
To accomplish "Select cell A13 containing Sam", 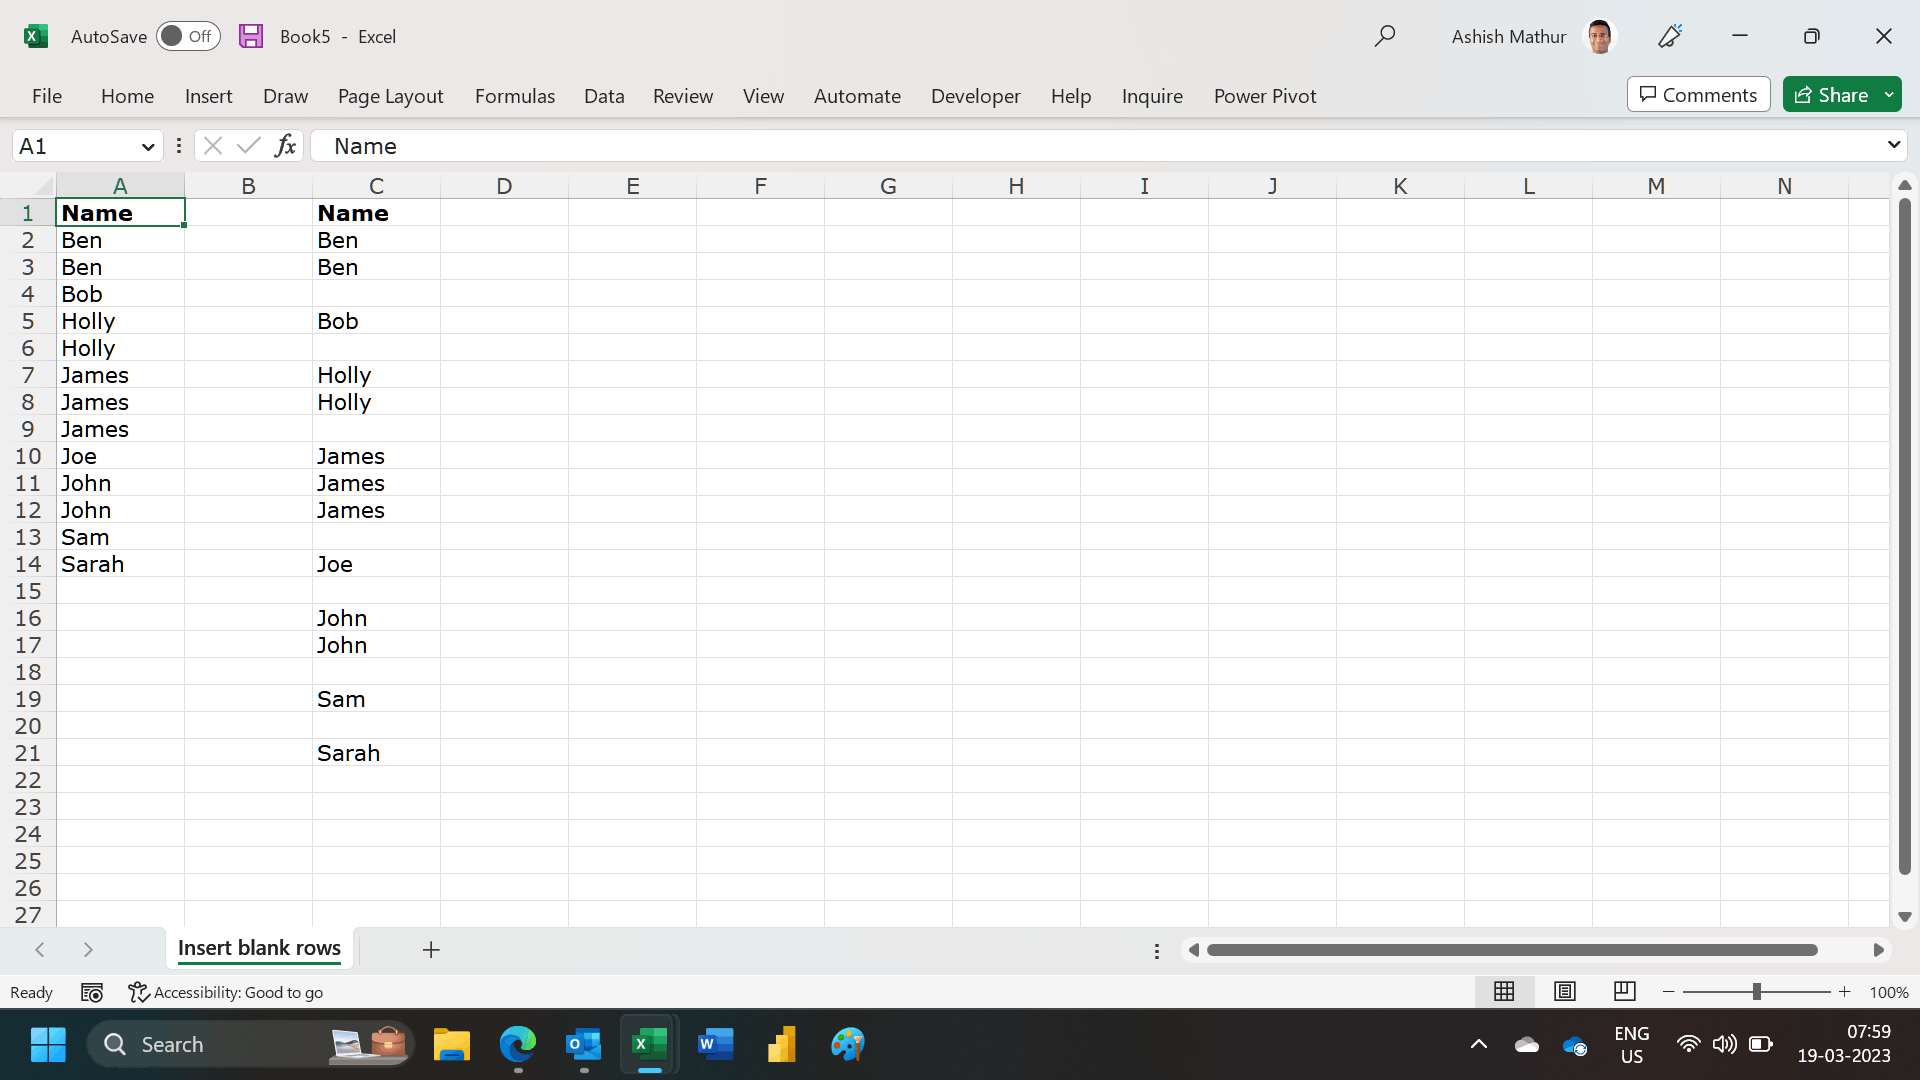I will tap(120, 537).
